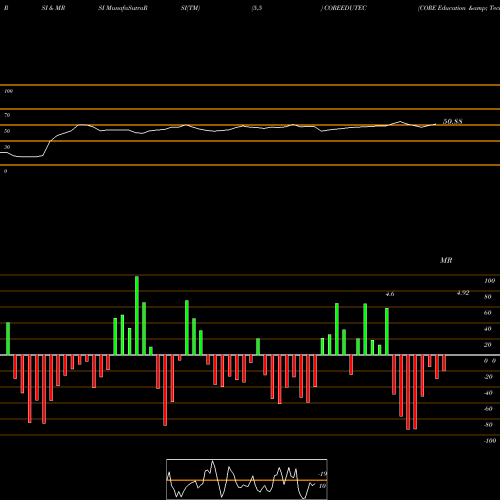Click the "SI & MR" header text

click(x=53, y=8)
